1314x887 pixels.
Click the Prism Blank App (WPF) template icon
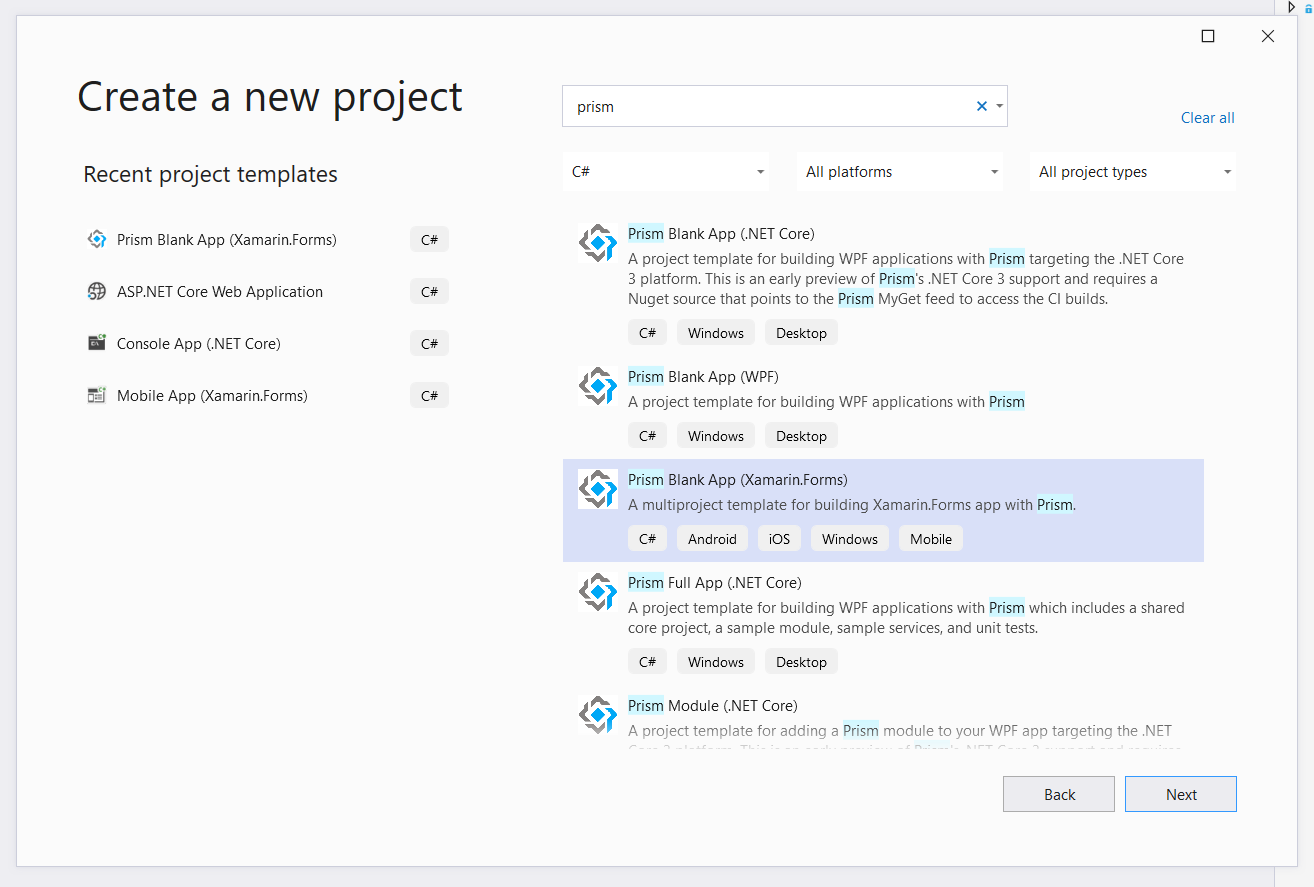(598, 386)
